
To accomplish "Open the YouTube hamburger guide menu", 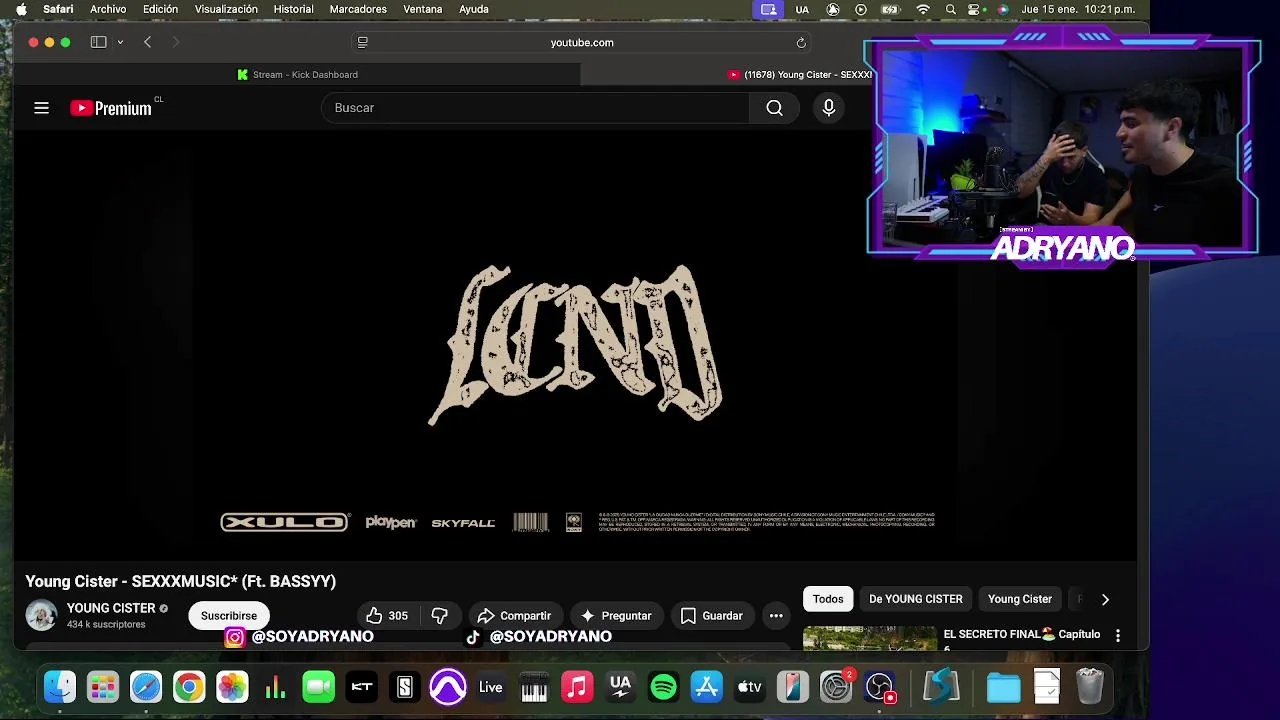I will (x=41, y=108).
